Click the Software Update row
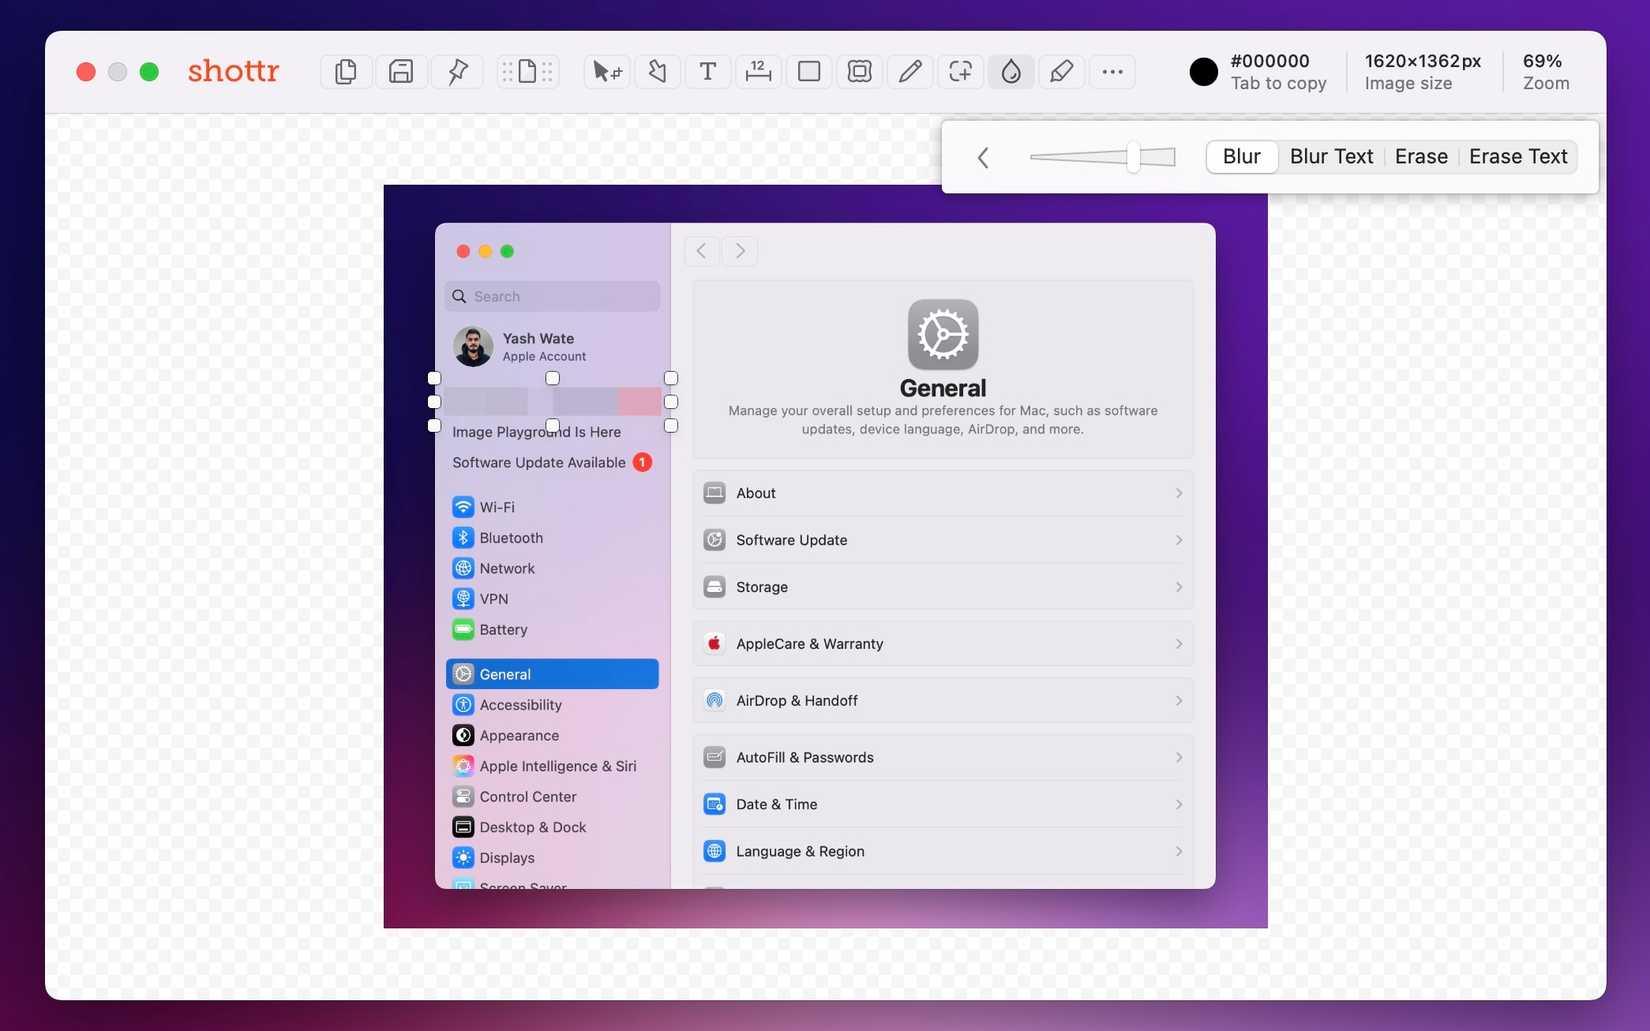The height and width of the screenshot is (1031, 1650). click(x=942, y=539)
